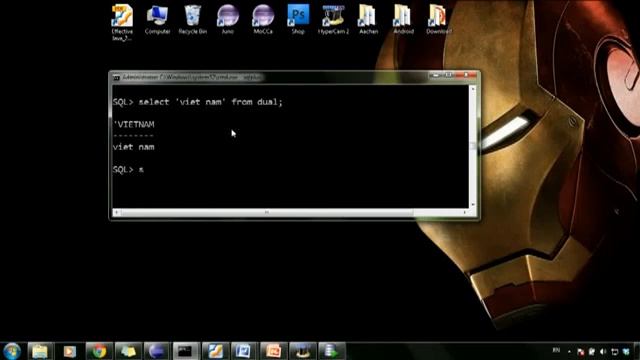Switch to Eclipse in the taskbar
The image size is (640, 360).
point(157,351)
